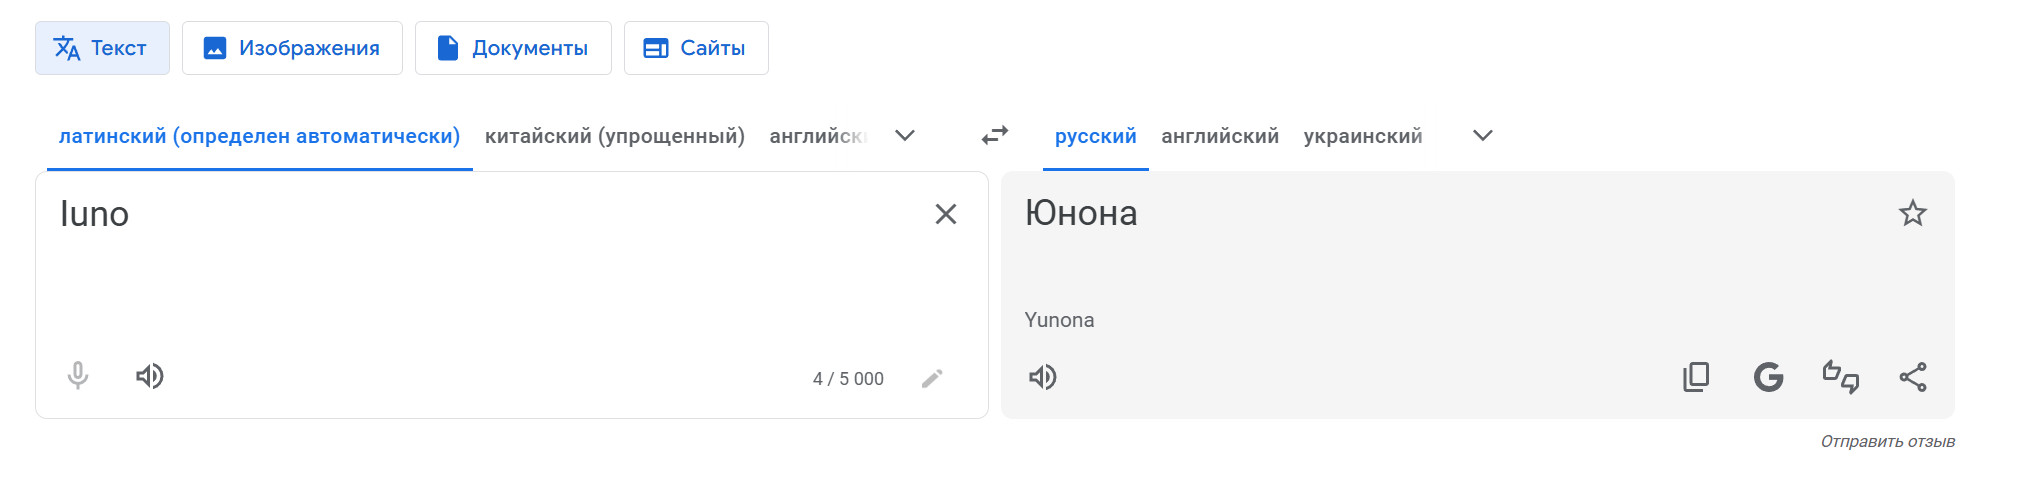The height and width of the screenshot is (481, 2018).
Task: Rate this translation with thumbs icon
Action: [x=1840, y=377]
